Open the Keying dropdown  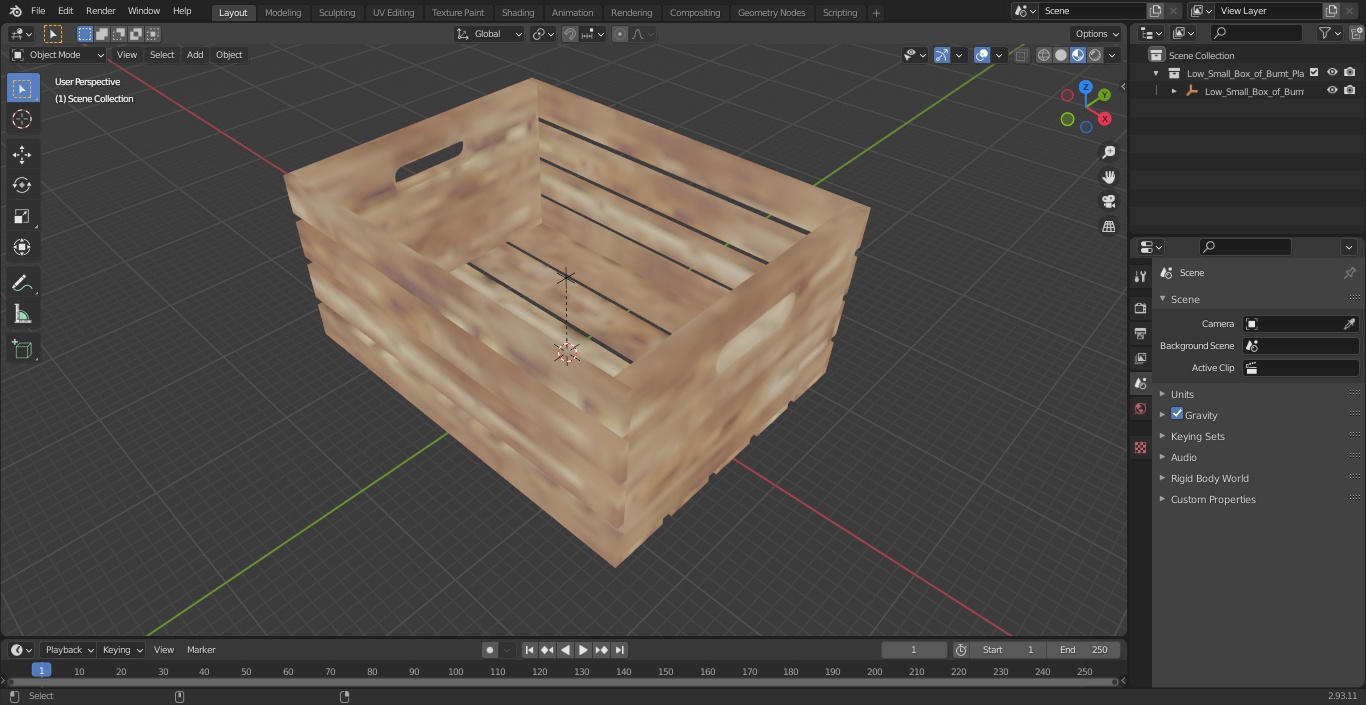[122, 650]
